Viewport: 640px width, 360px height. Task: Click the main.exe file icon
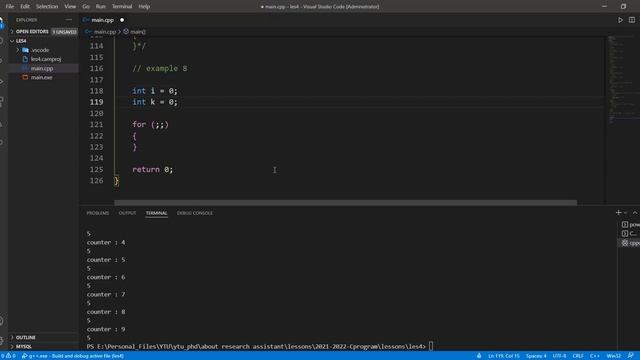click(25, 77)
